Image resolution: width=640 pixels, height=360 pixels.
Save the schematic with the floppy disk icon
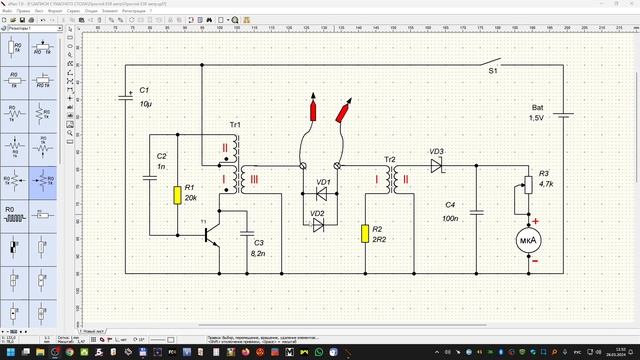tap(22, 20)
